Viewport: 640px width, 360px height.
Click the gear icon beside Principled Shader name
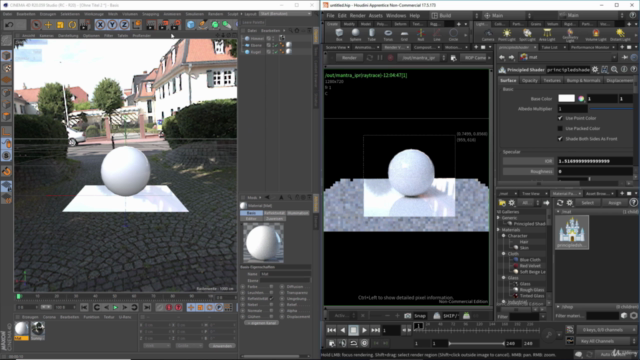coord(595,70)
